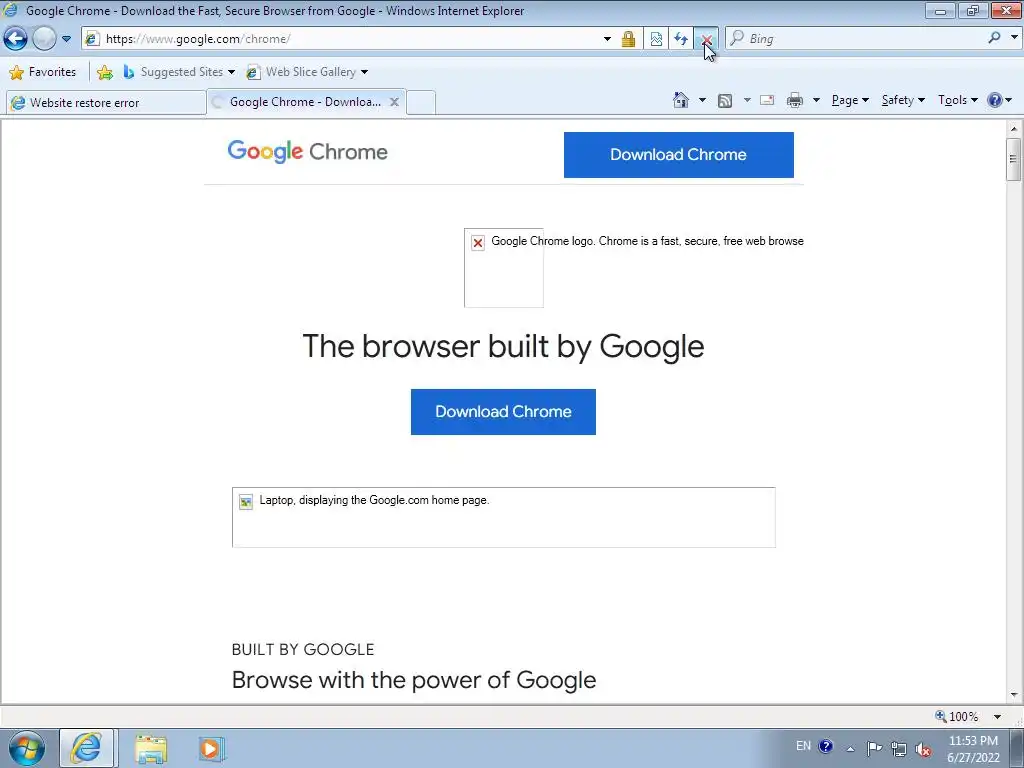Click the Compatibility View icon
This screenshot has width=1024, height=768.
click(656, 39)
